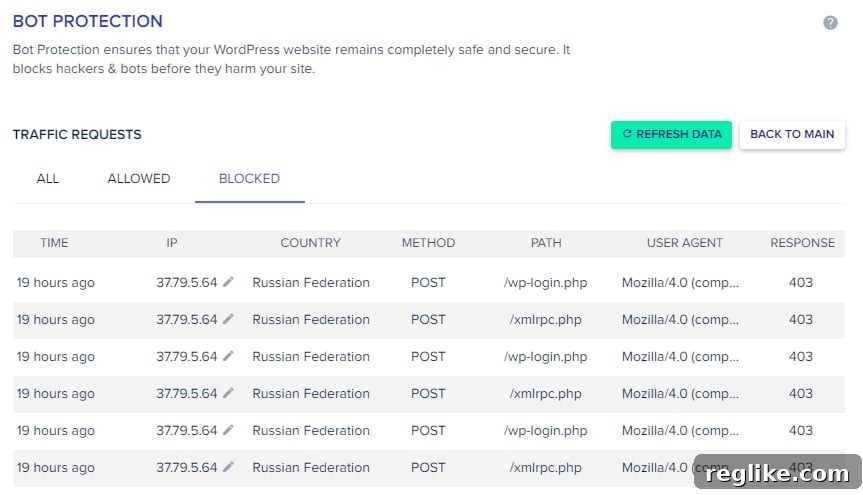
Task: Click the TIME column header
Action: coord(54,243)
